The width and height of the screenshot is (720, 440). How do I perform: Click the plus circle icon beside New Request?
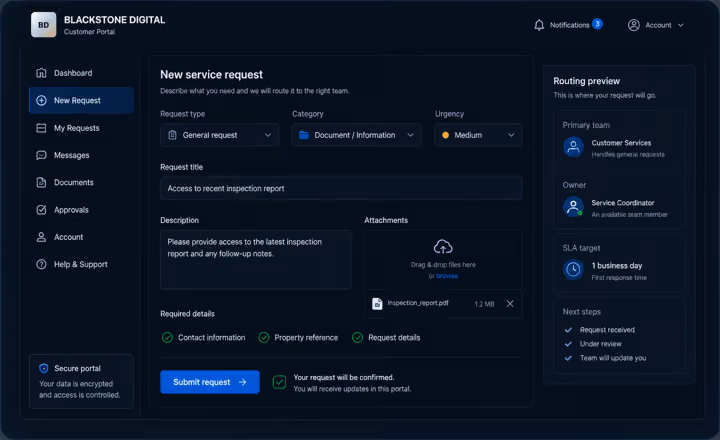(41, 101)
